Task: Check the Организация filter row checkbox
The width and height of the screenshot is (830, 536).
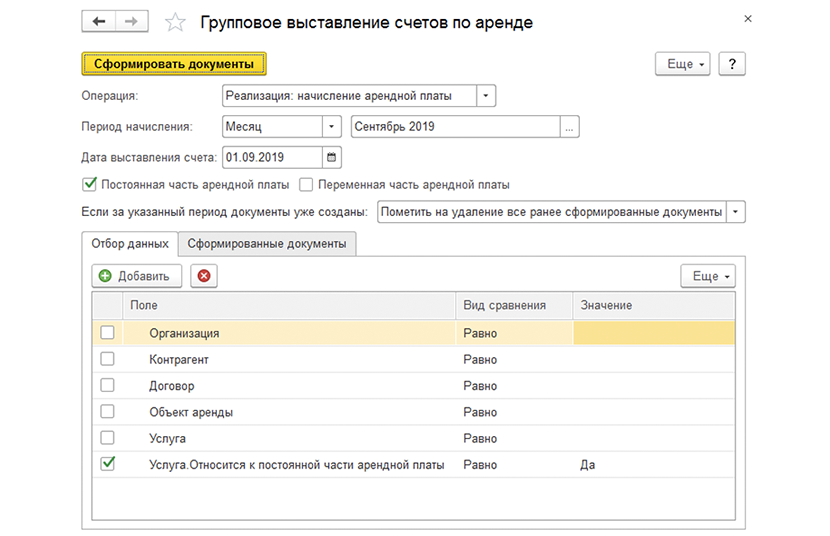Action: 107,332
